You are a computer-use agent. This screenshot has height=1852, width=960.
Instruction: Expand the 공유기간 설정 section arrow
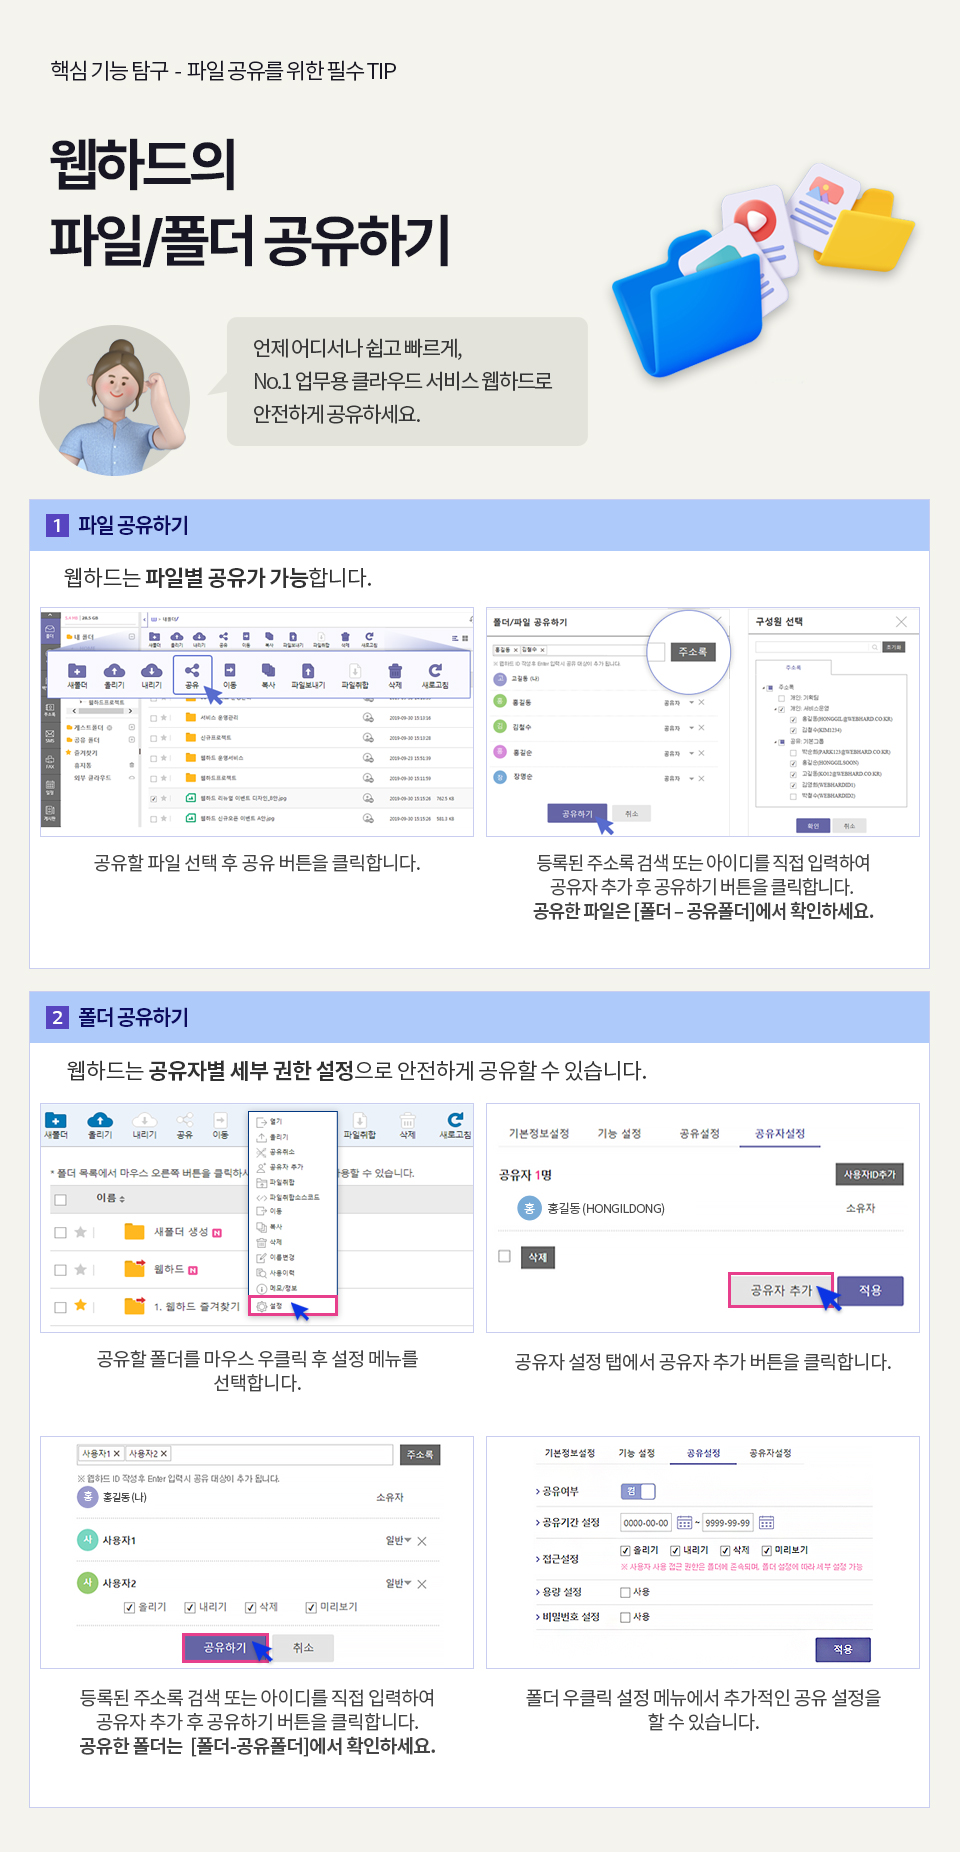(538, 1523)
